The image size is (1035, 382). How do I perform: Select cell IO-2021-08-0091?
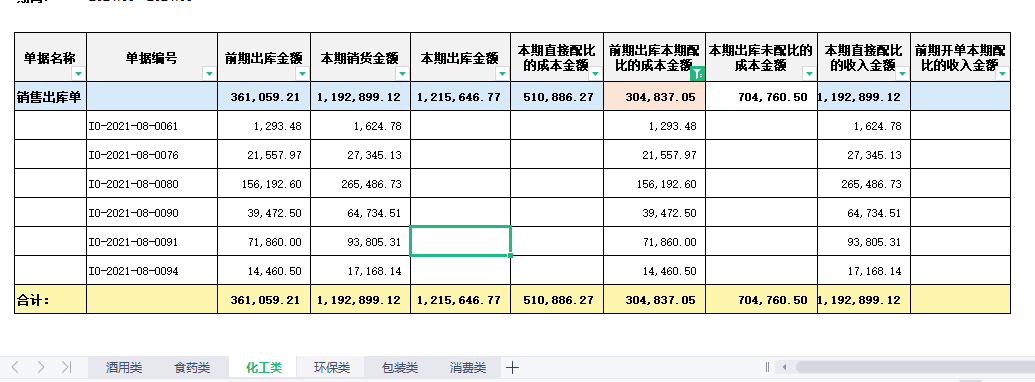[x=152, y=241]
